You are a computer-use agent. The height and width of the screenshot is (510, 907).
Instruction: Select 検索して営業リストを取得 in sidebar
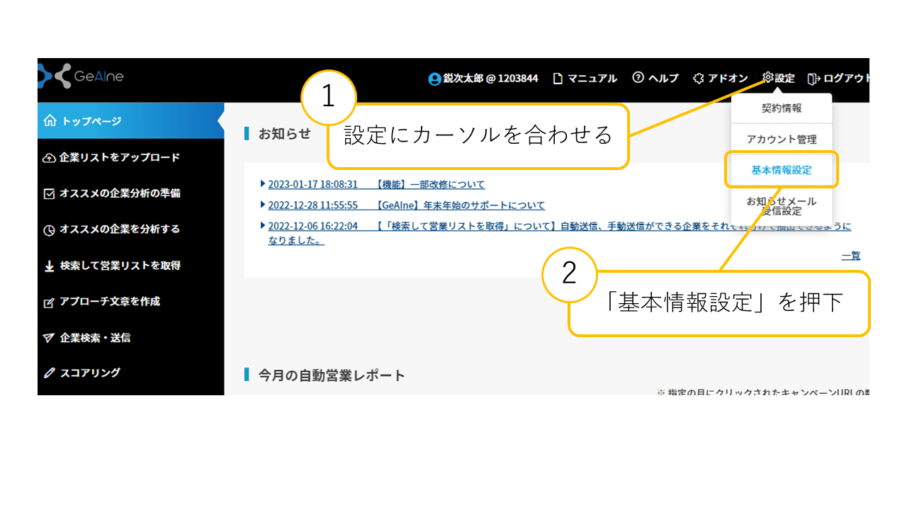point(119,266)
